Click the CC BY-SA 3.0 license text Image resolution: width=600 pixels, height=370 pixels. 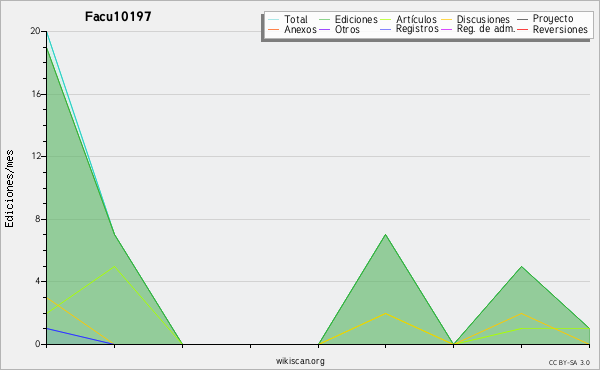tap(569, 363)
